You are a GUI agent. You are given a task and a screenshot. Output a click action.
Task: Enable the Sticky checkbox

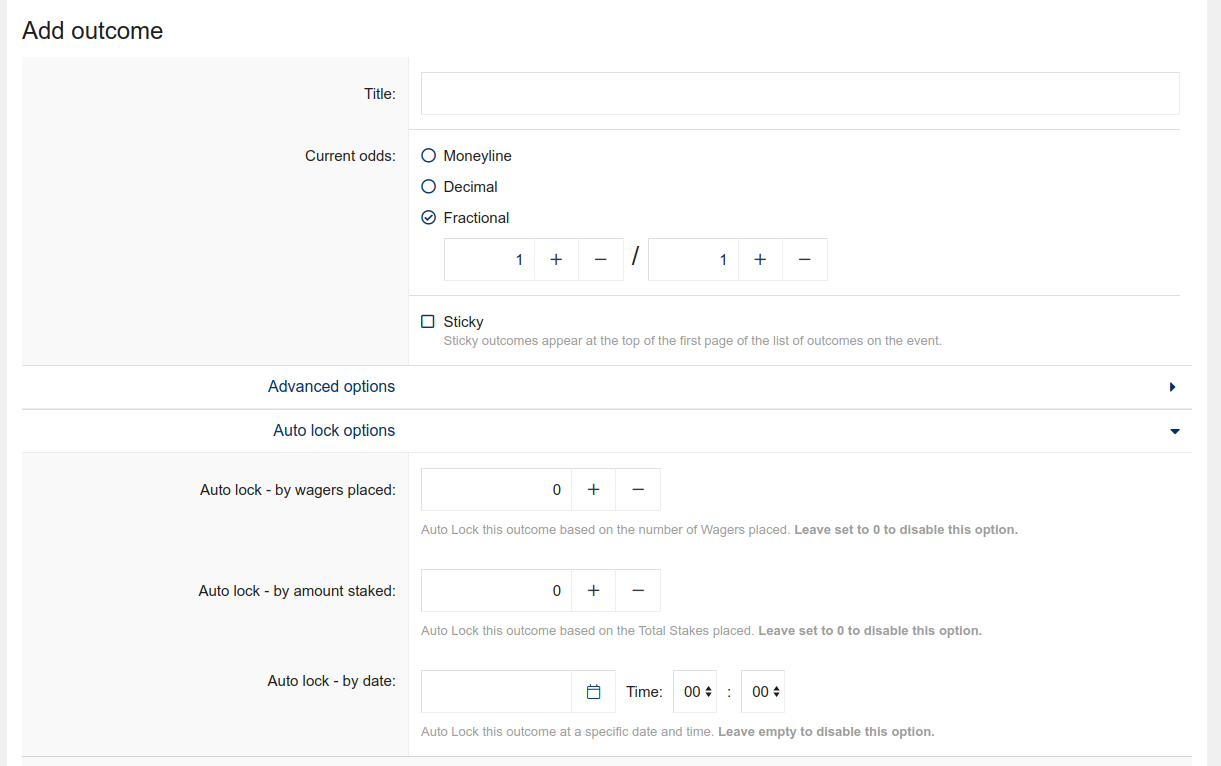(x=428, y=322)
